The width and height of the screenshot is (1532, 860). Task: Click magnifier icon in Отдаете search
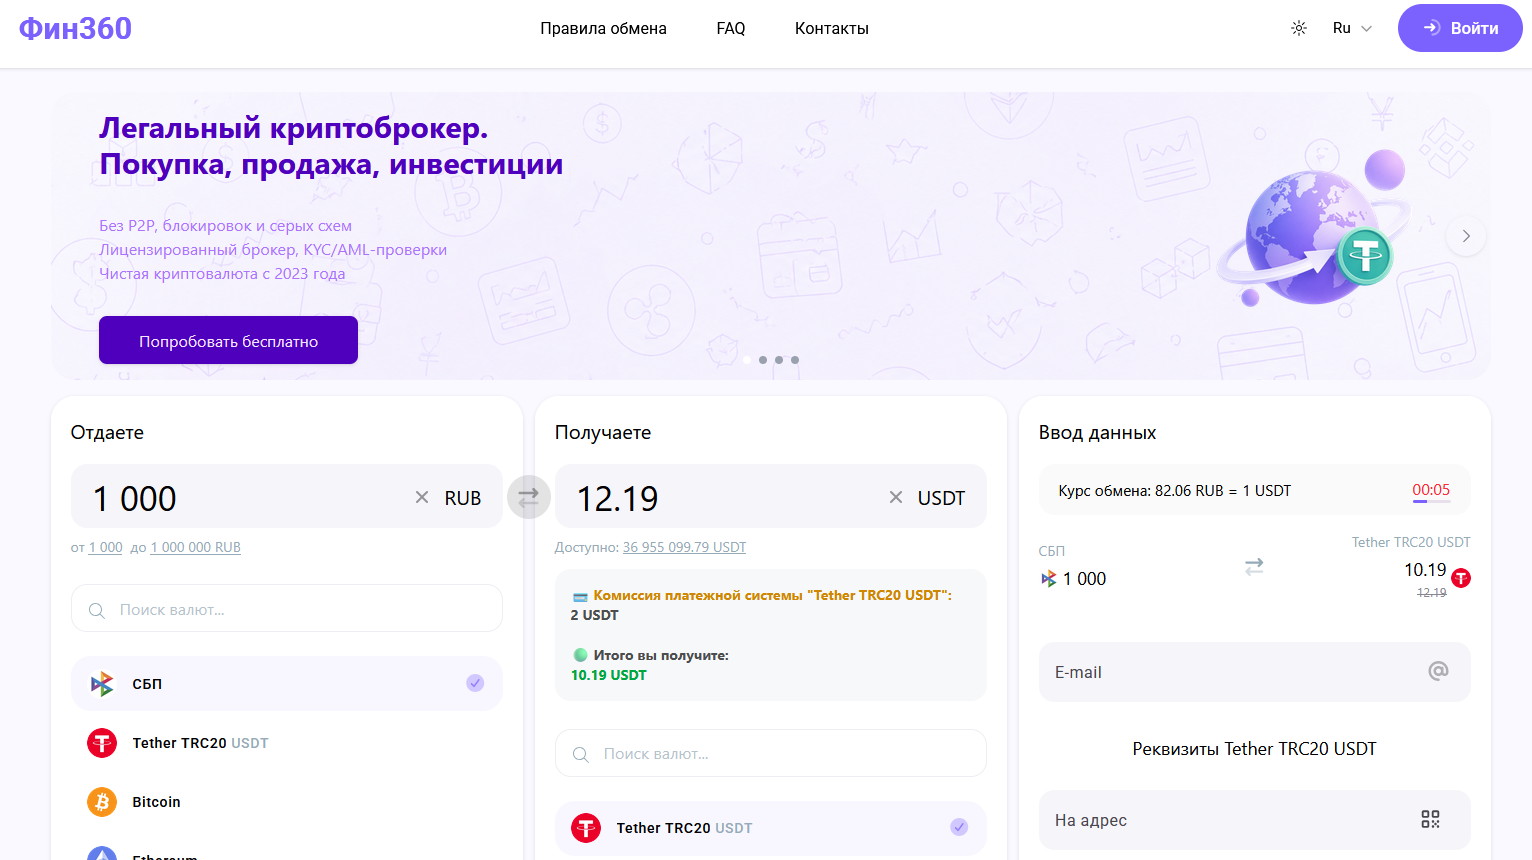pyautogui.click(x=97, y=610)
